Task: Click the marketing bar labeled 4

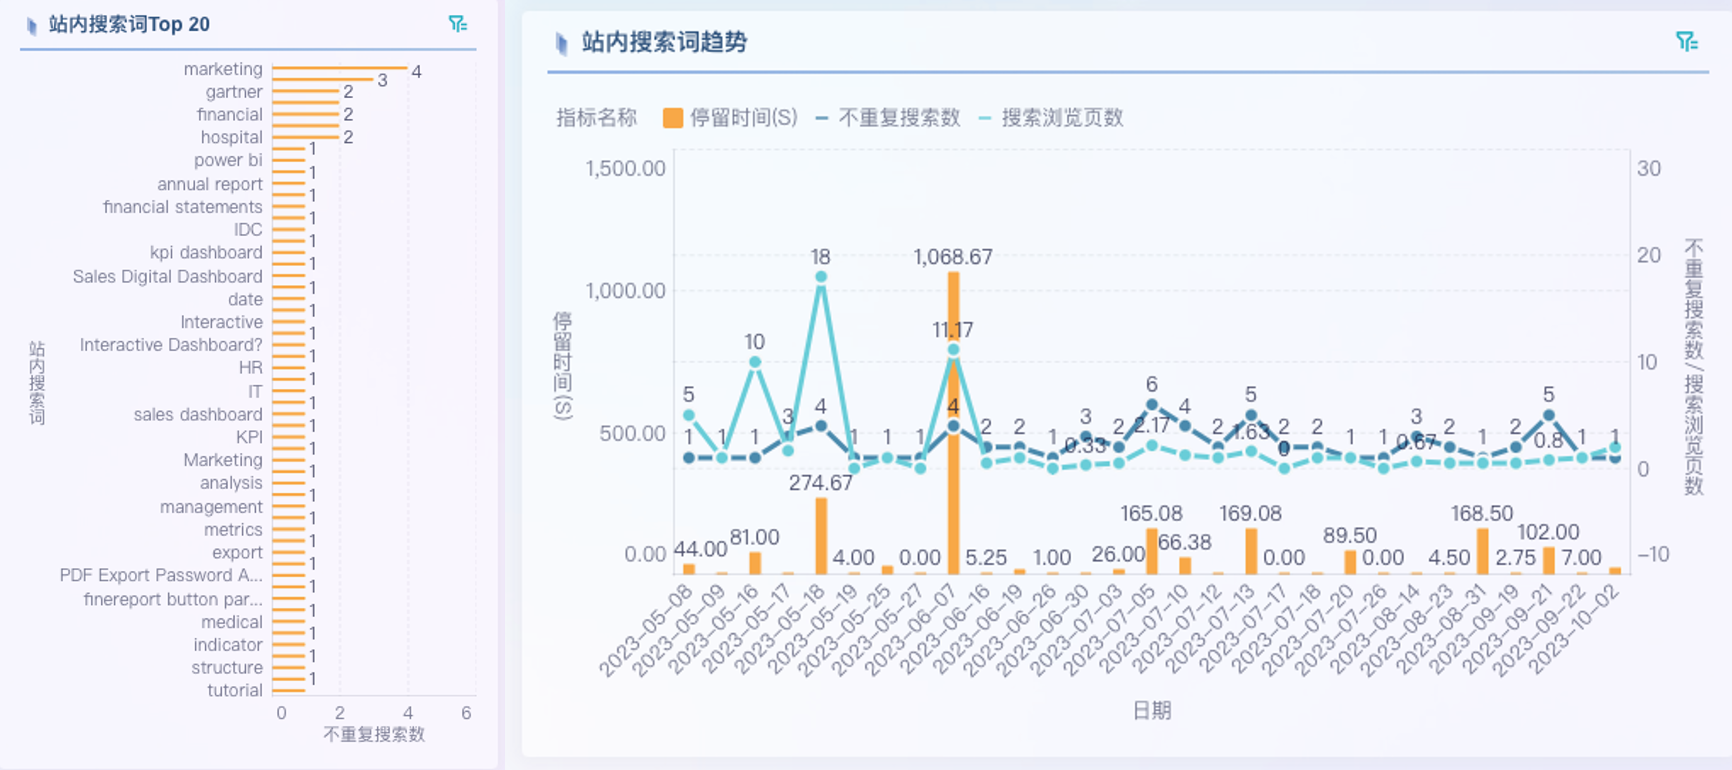Action: point(339,68)
